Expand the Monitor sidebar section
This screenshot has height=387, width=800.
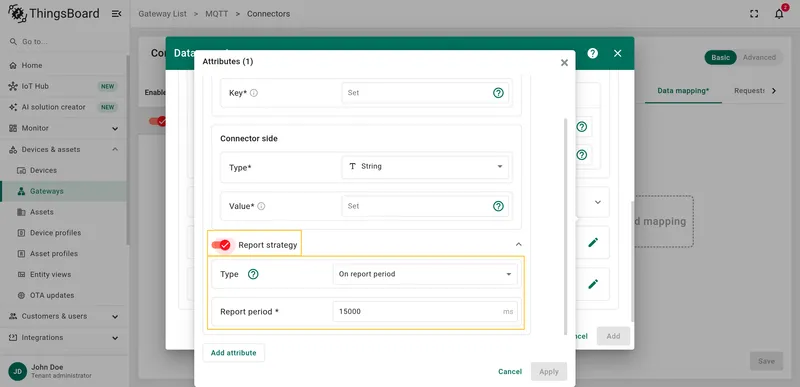tap(115, 128)
